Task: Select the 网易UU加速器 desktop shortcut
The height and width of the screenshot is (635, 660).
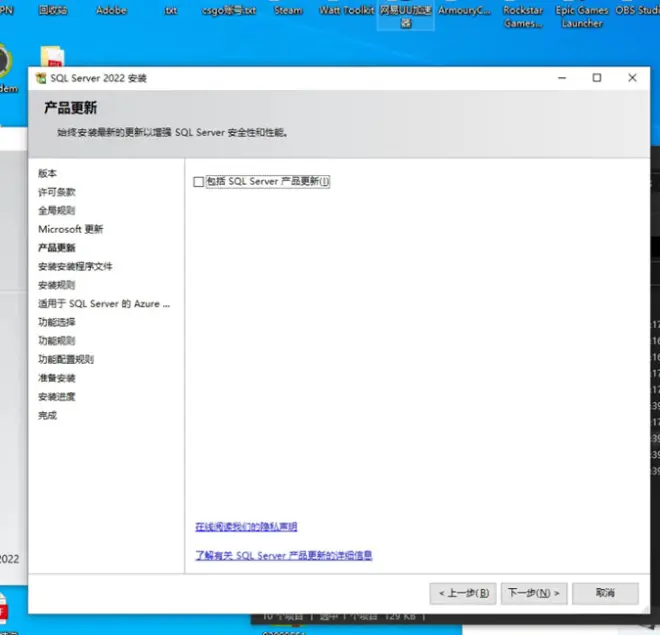Action: 405,15
